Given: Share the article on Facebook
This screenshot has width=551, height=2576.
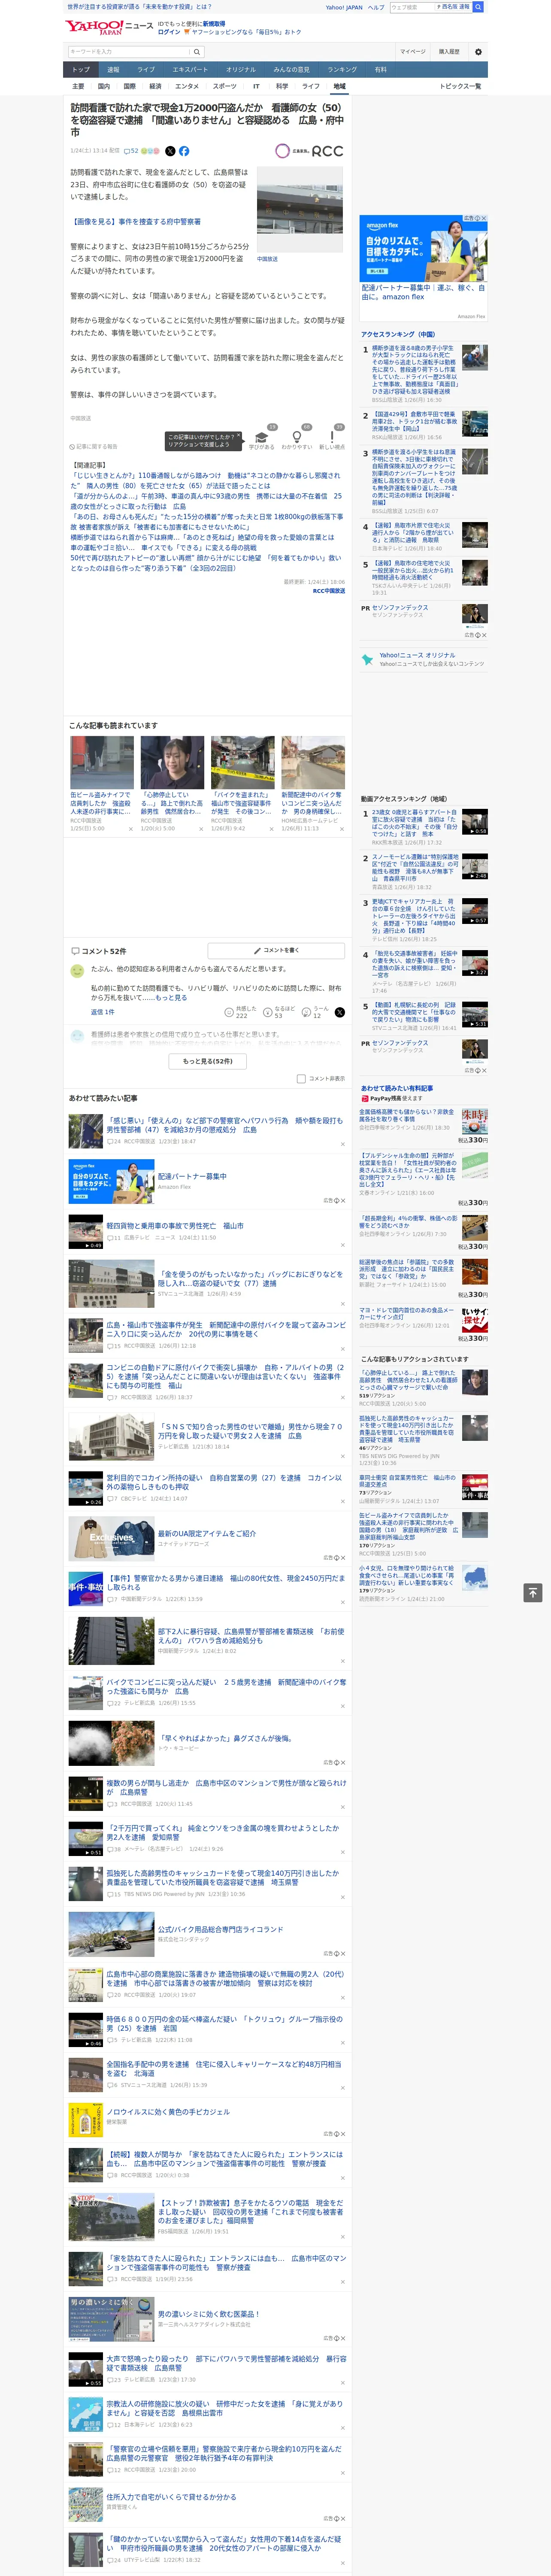Looking at the screenshot, I should point(184,151).
